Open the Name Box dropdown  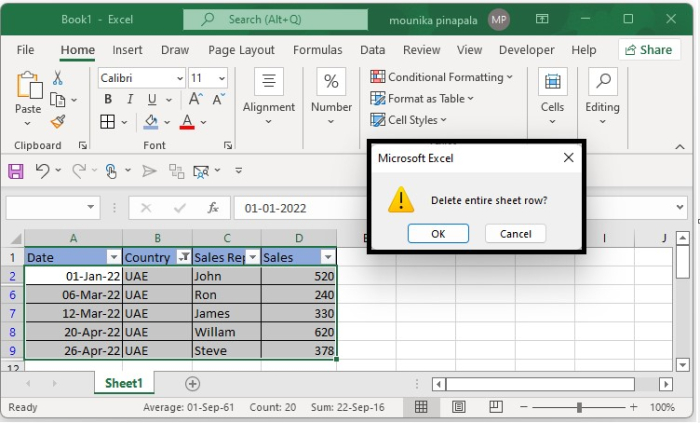(91, 207)
